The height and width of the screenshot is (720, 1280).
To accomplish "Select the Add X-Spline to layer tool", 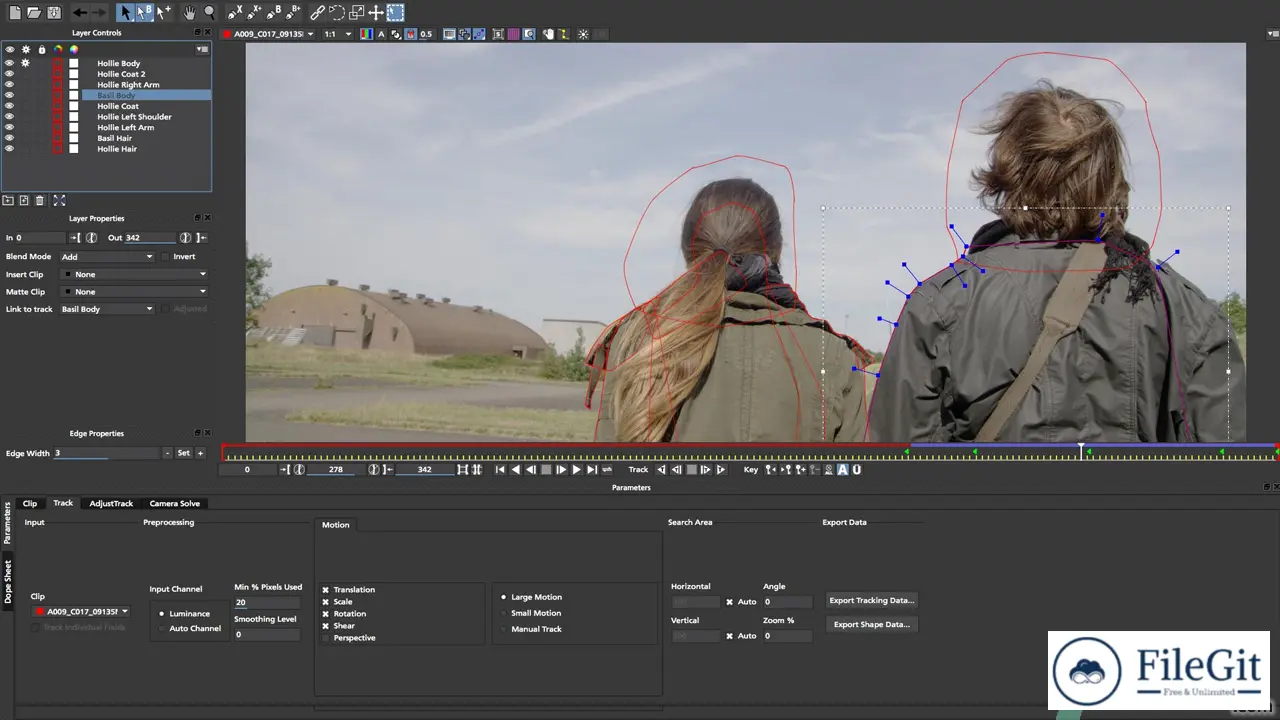I will tap(254, 13).
